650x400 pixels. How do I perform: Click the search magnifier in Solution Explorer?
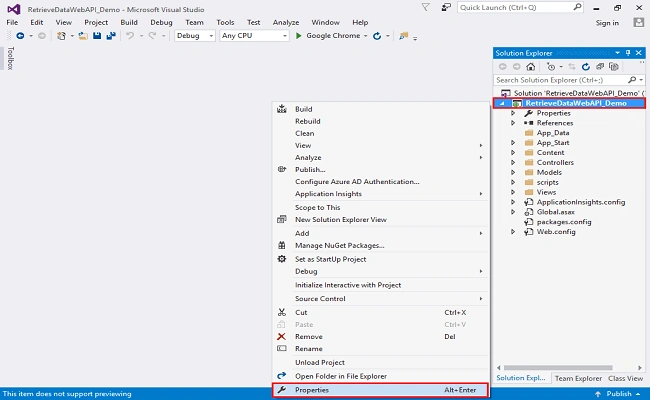point(632,80)
